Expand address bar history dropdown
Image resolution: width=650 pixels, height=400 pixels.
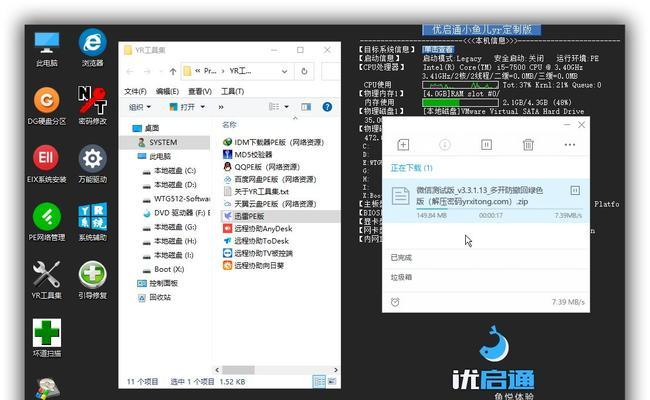tap(284, 71)
